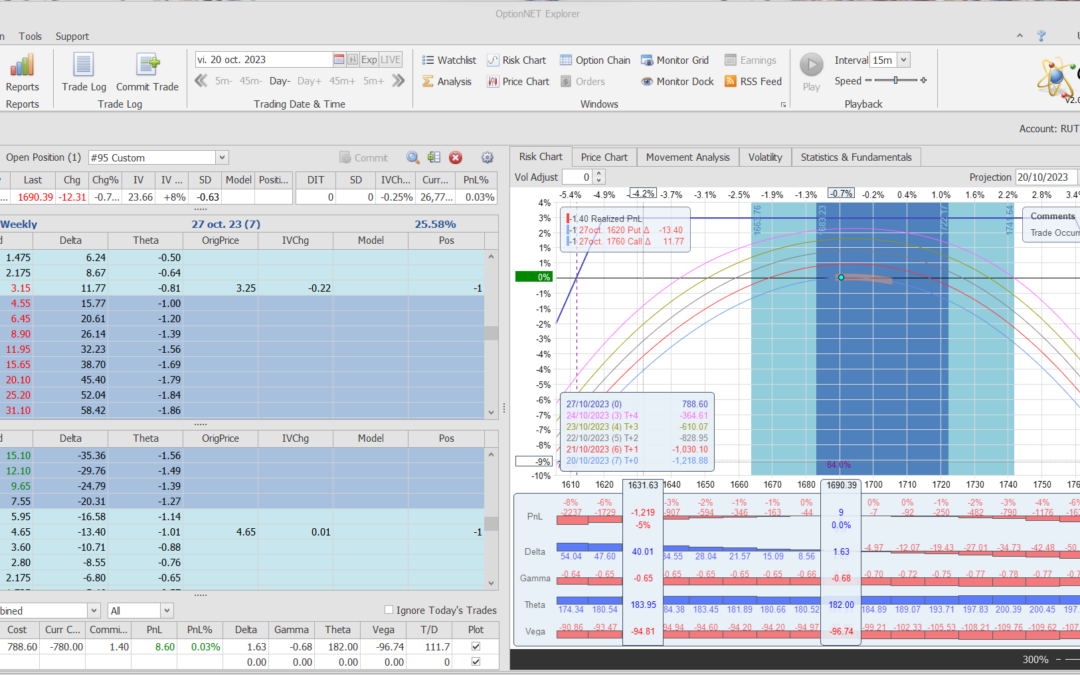Screen dimensions: 1080x675
Task: Enable Ignore Today's Trades checkbox
Action: pos(389,610)
